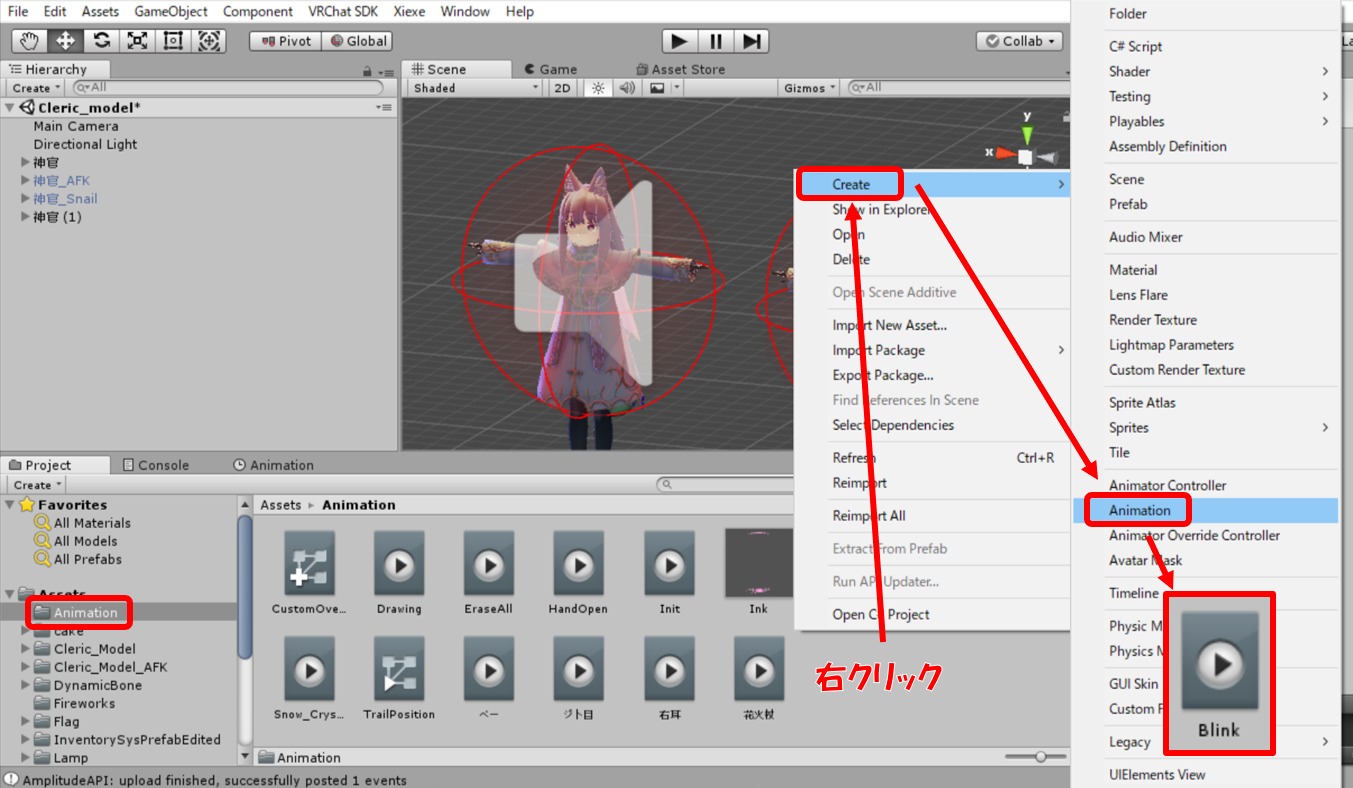1353x788 pixels.
Task: Toggle scene audio speaker icon
Action: [627, 88]
